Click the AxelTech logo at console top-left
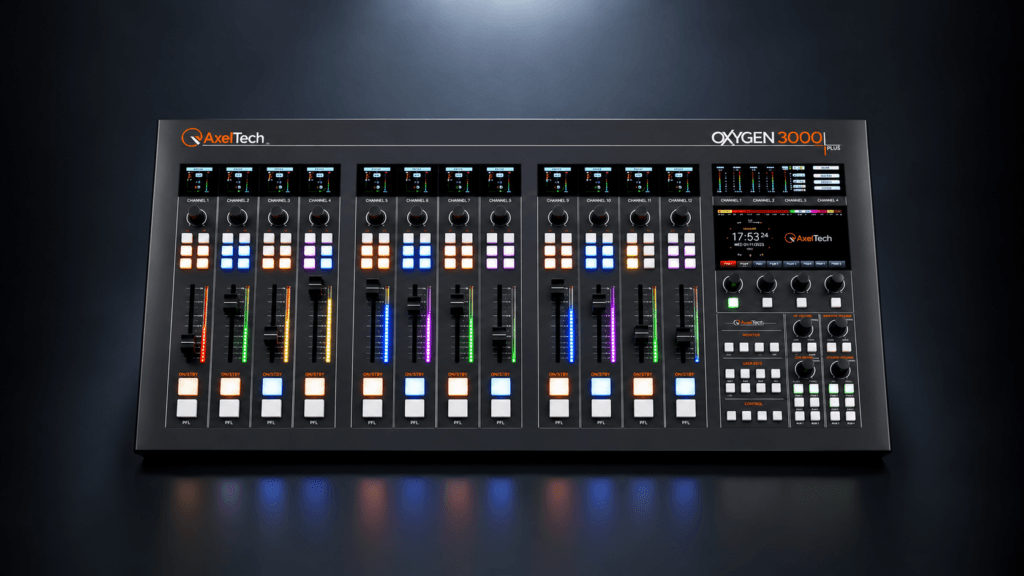The height and width of the screenshot is (576, 1024). [x=224, y=138]
